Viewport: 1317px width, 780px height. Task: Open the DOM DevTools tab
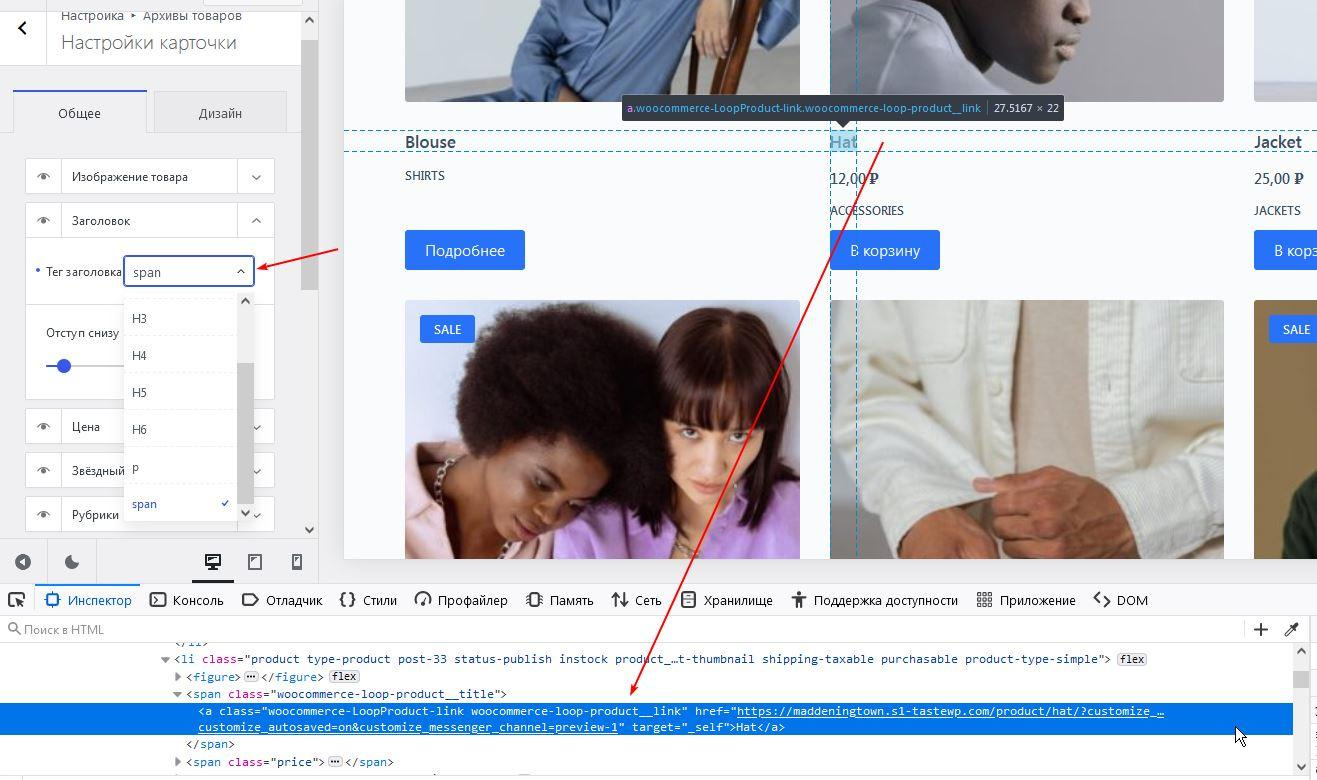1120,600
